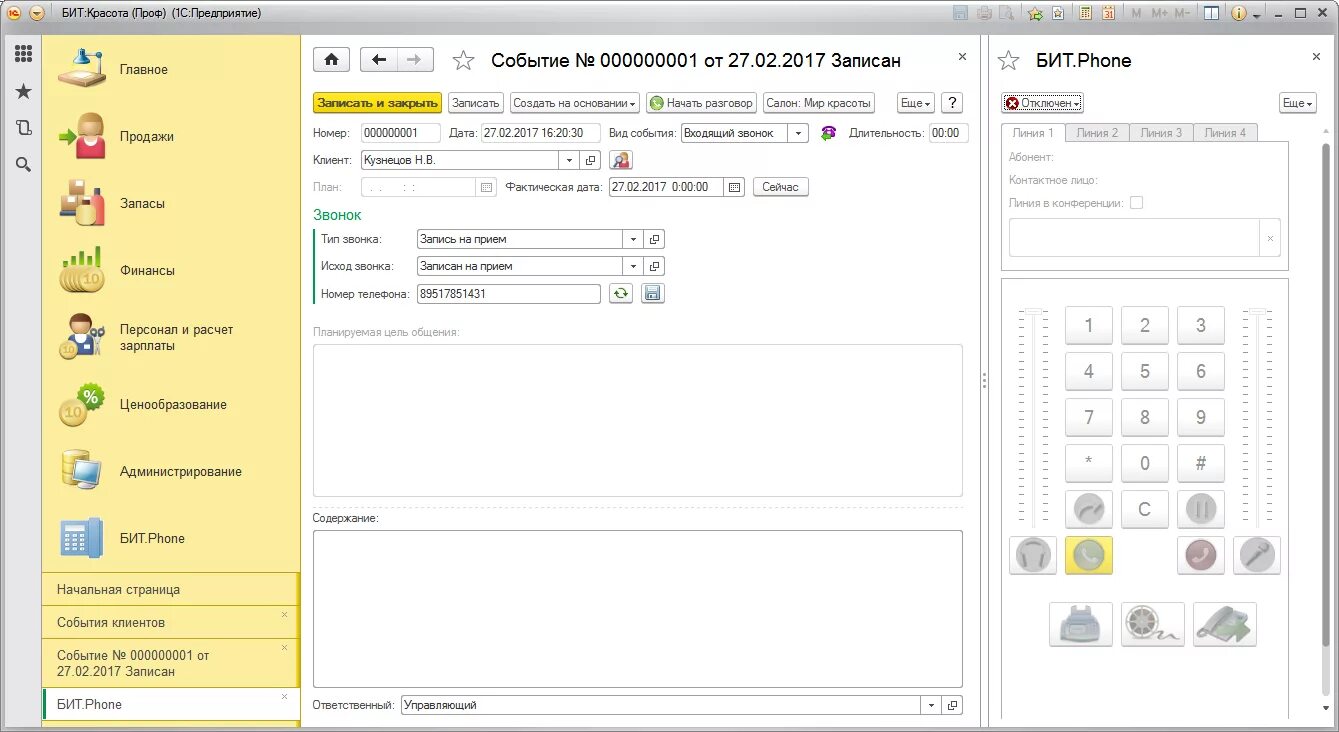Image resolution: width=1339 pixels, height=732 pixels.
Task: Open the functions menu grid icon
Action: (x=23, y=54)
